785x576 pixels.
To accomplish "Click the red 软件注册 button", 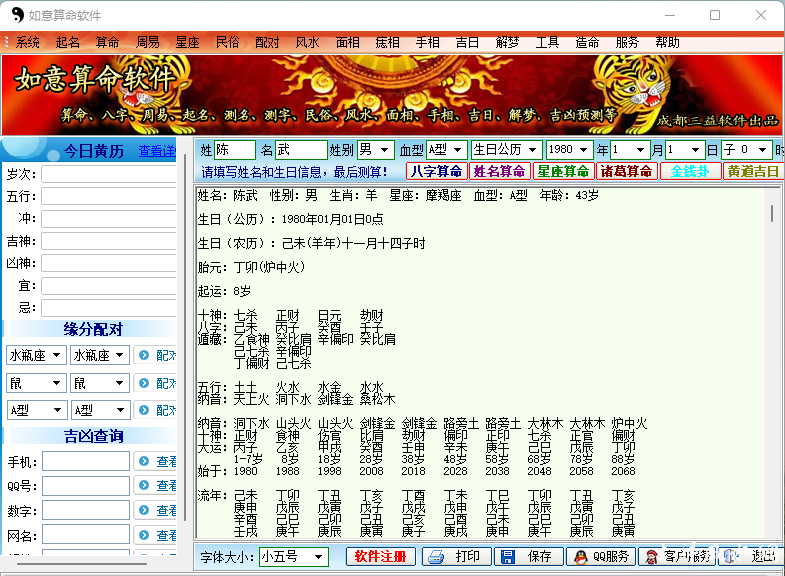I will (x=380, y=556).
